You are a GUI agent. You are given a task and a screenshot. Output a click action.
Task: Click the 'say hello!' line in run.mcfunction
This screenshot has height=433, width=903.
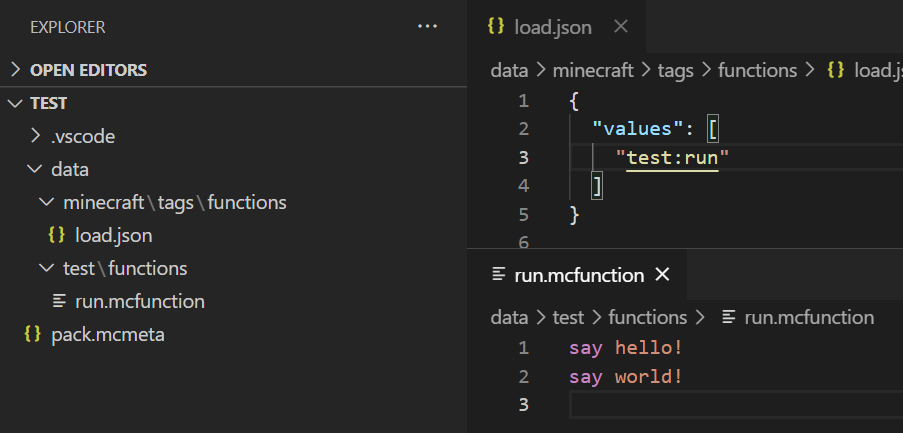pyautogui.click(x=626, y=348)
